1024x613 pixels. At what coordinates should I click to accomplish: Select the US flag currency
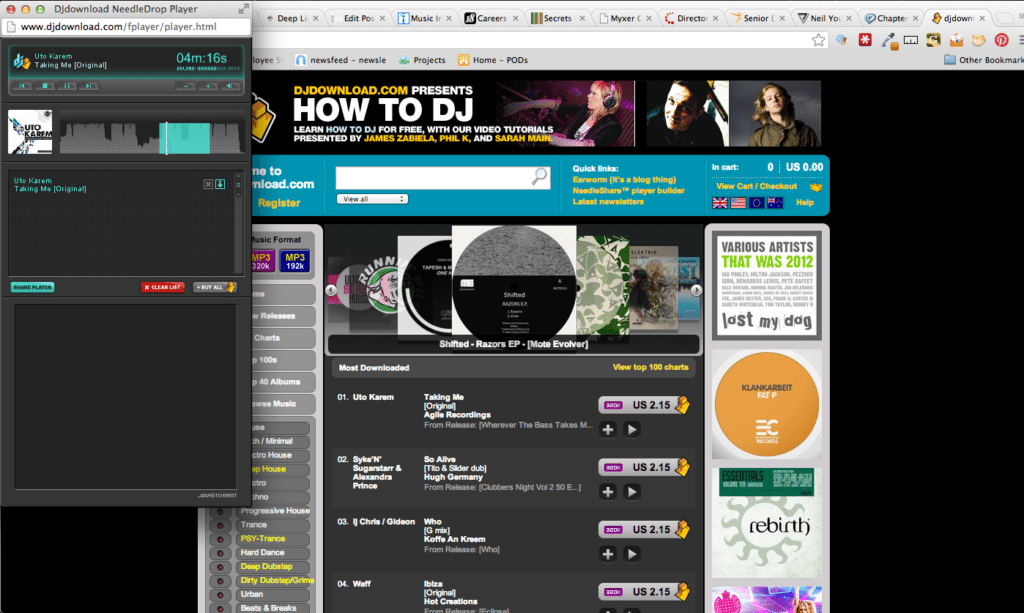[738, 203]
